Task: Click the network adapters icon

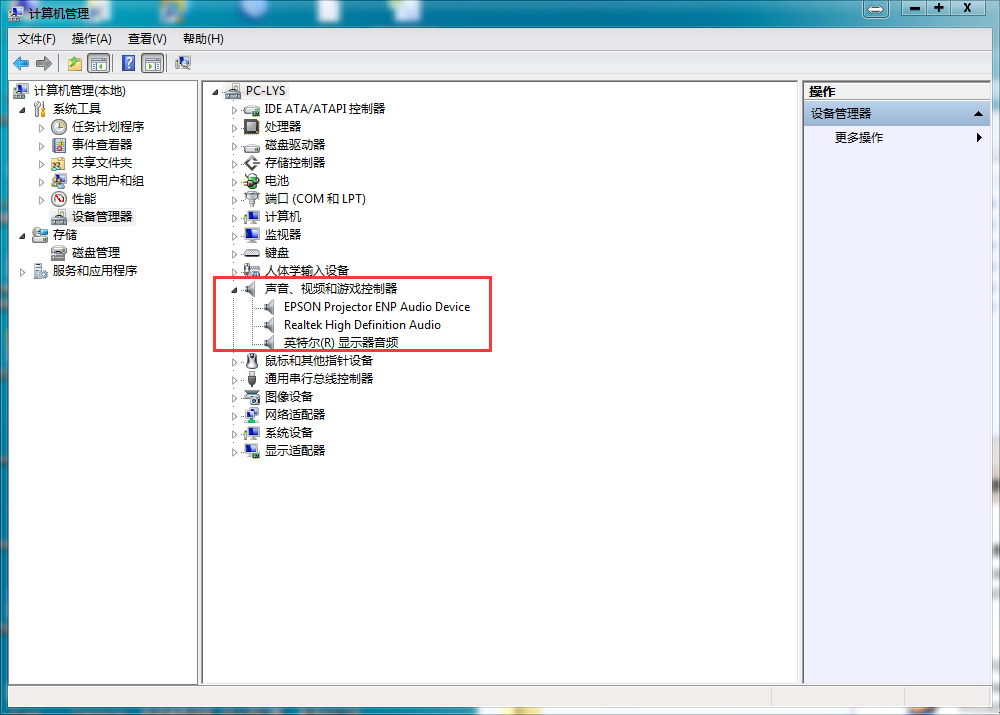Action: coord(252,415)
